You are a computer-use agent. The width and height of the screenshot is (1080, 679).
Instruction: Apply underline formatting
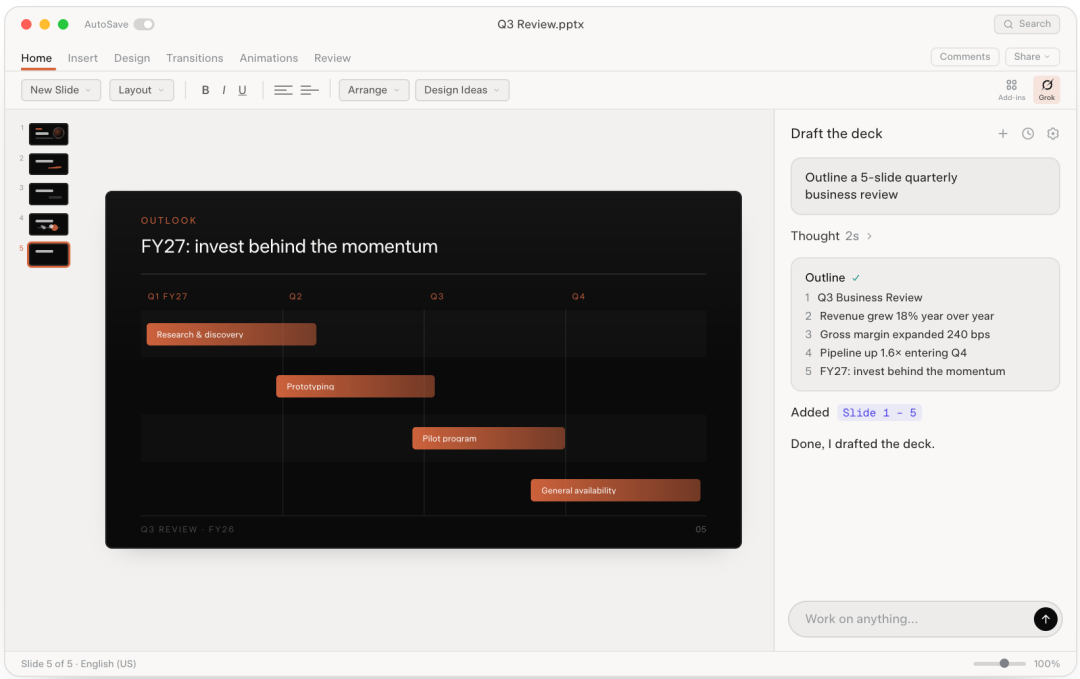[242, 90]
